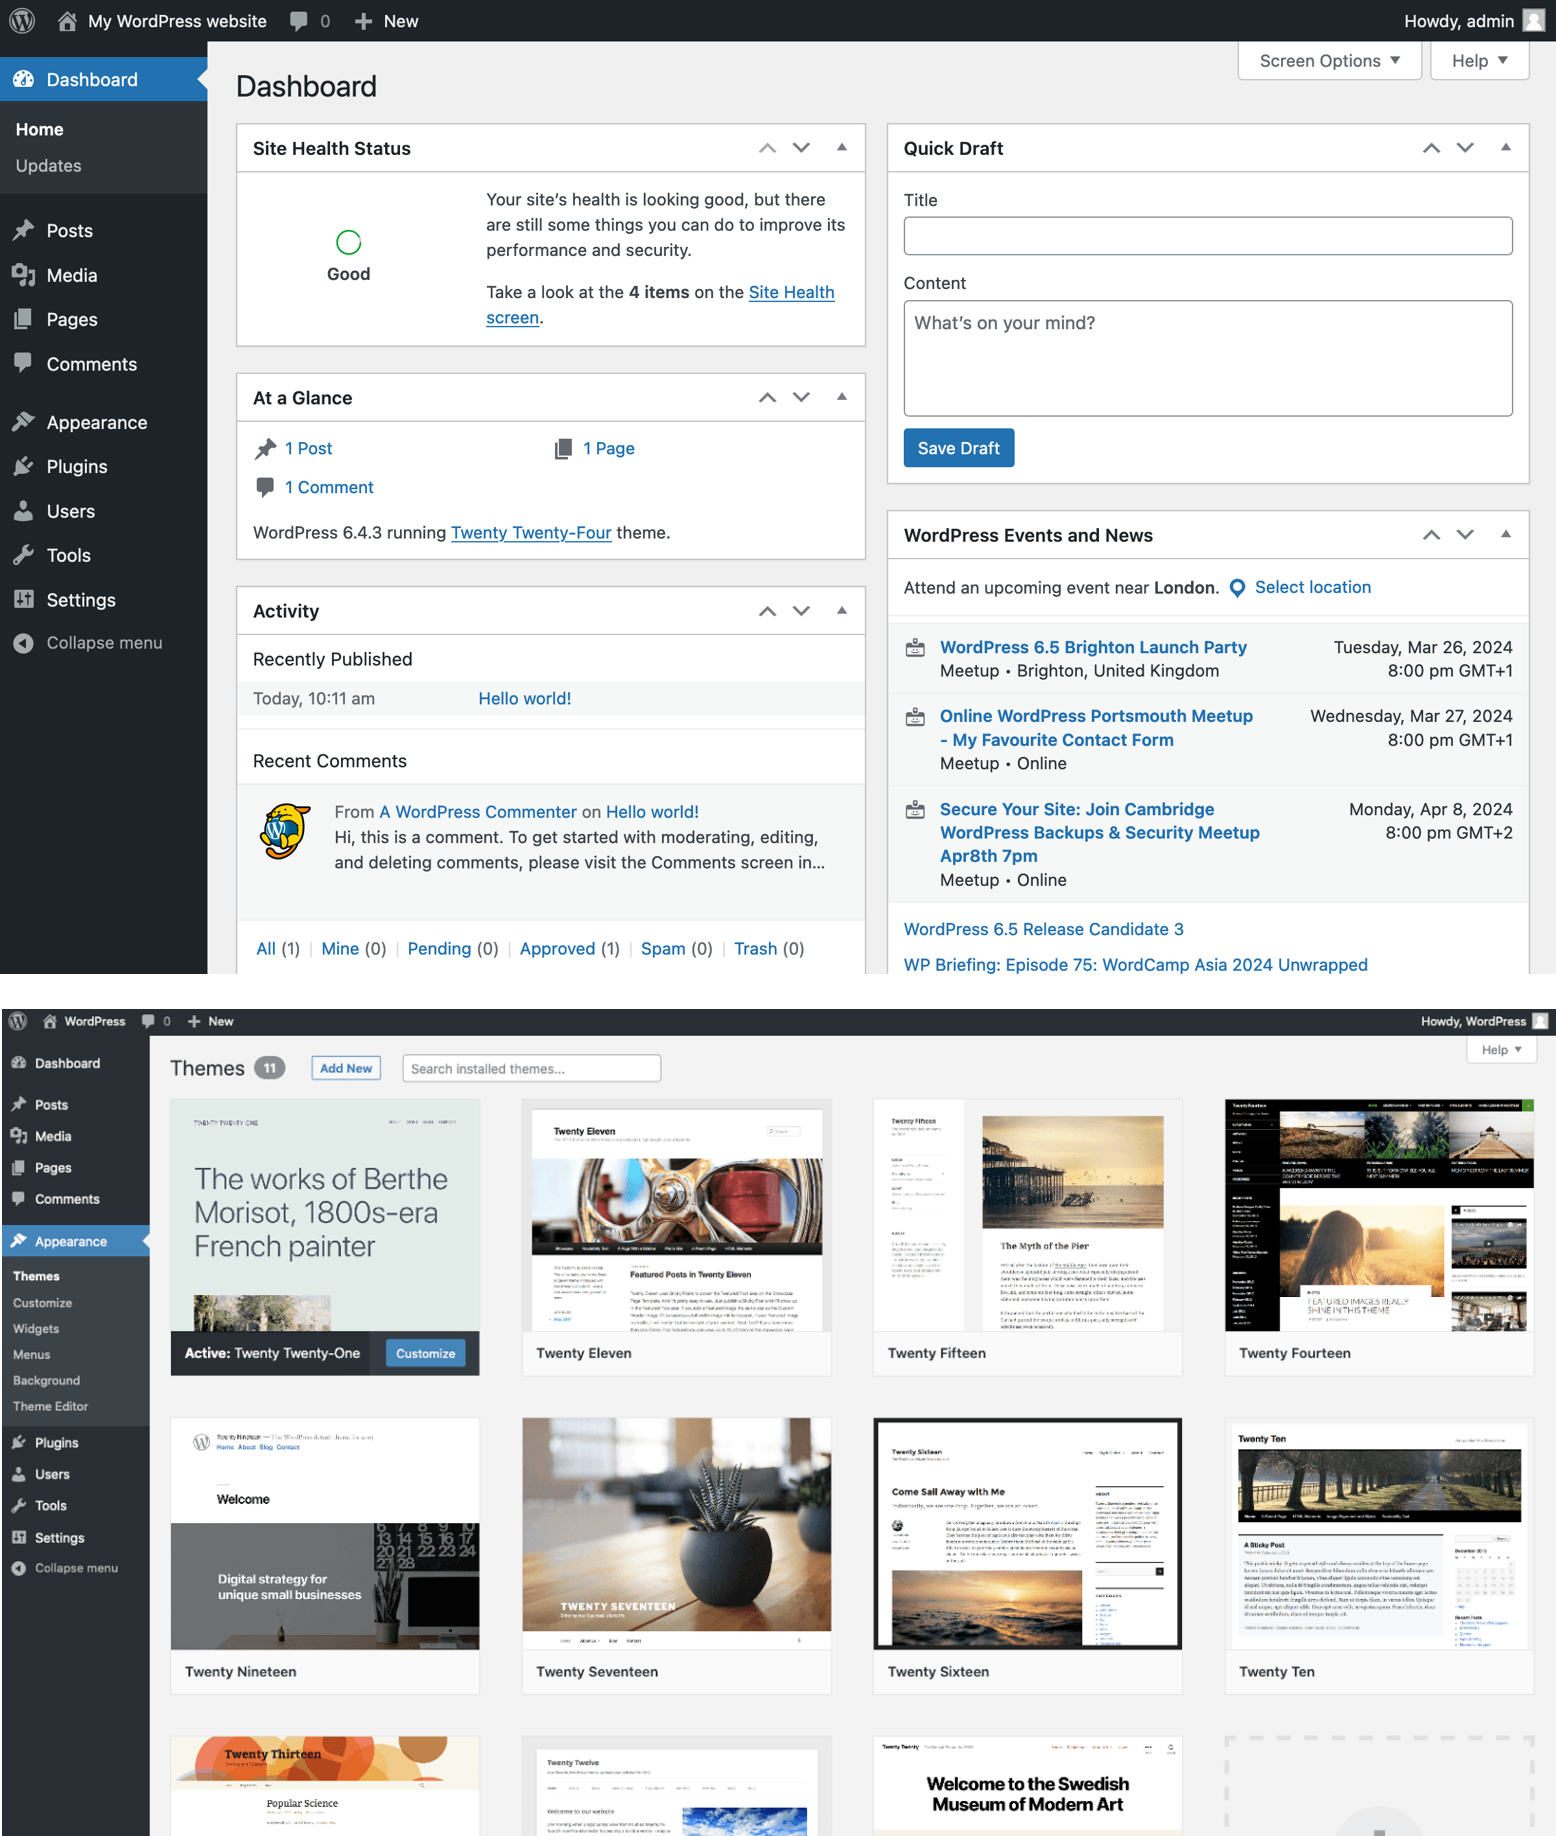Toggle the Quick Draft panel with its triangle
The height and width of the screenshot is (1836, 1556).
[x=1505, y=148]
